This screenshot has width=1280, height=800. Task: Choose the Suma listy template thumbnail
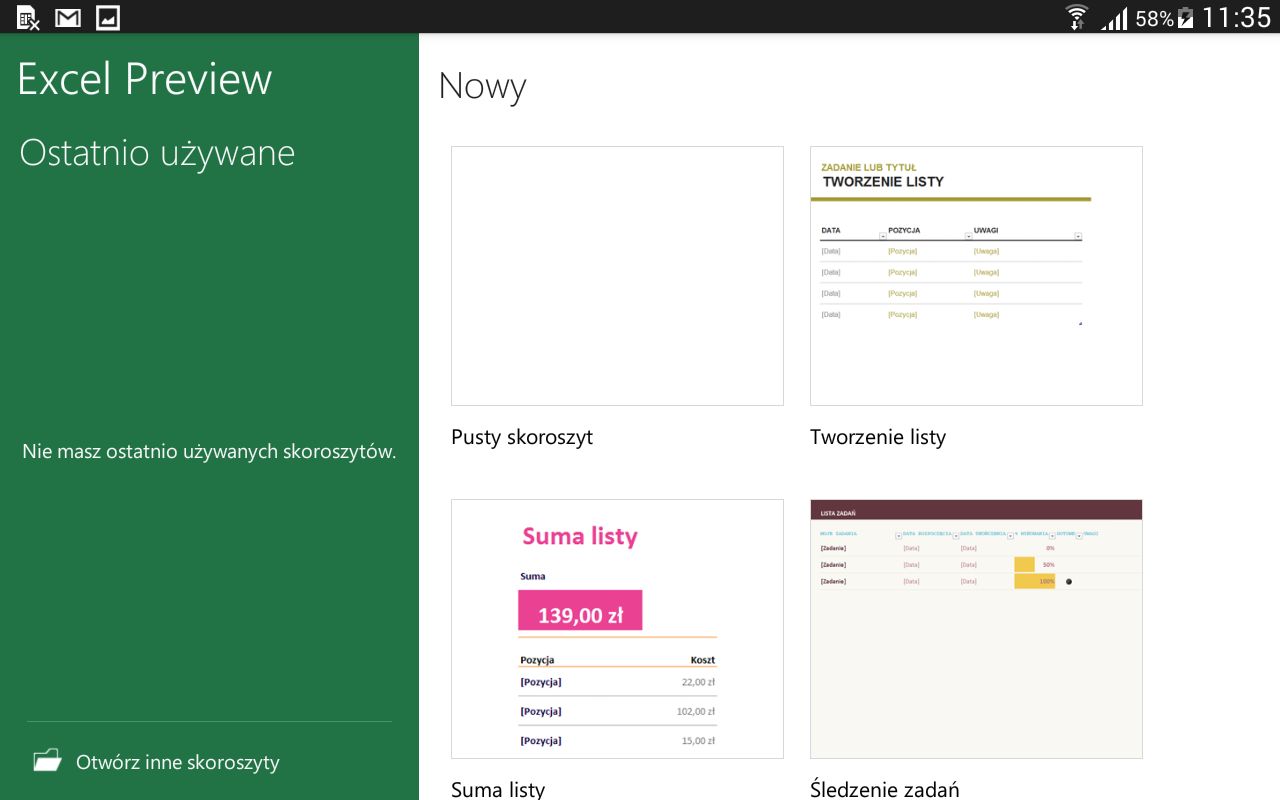617,629
